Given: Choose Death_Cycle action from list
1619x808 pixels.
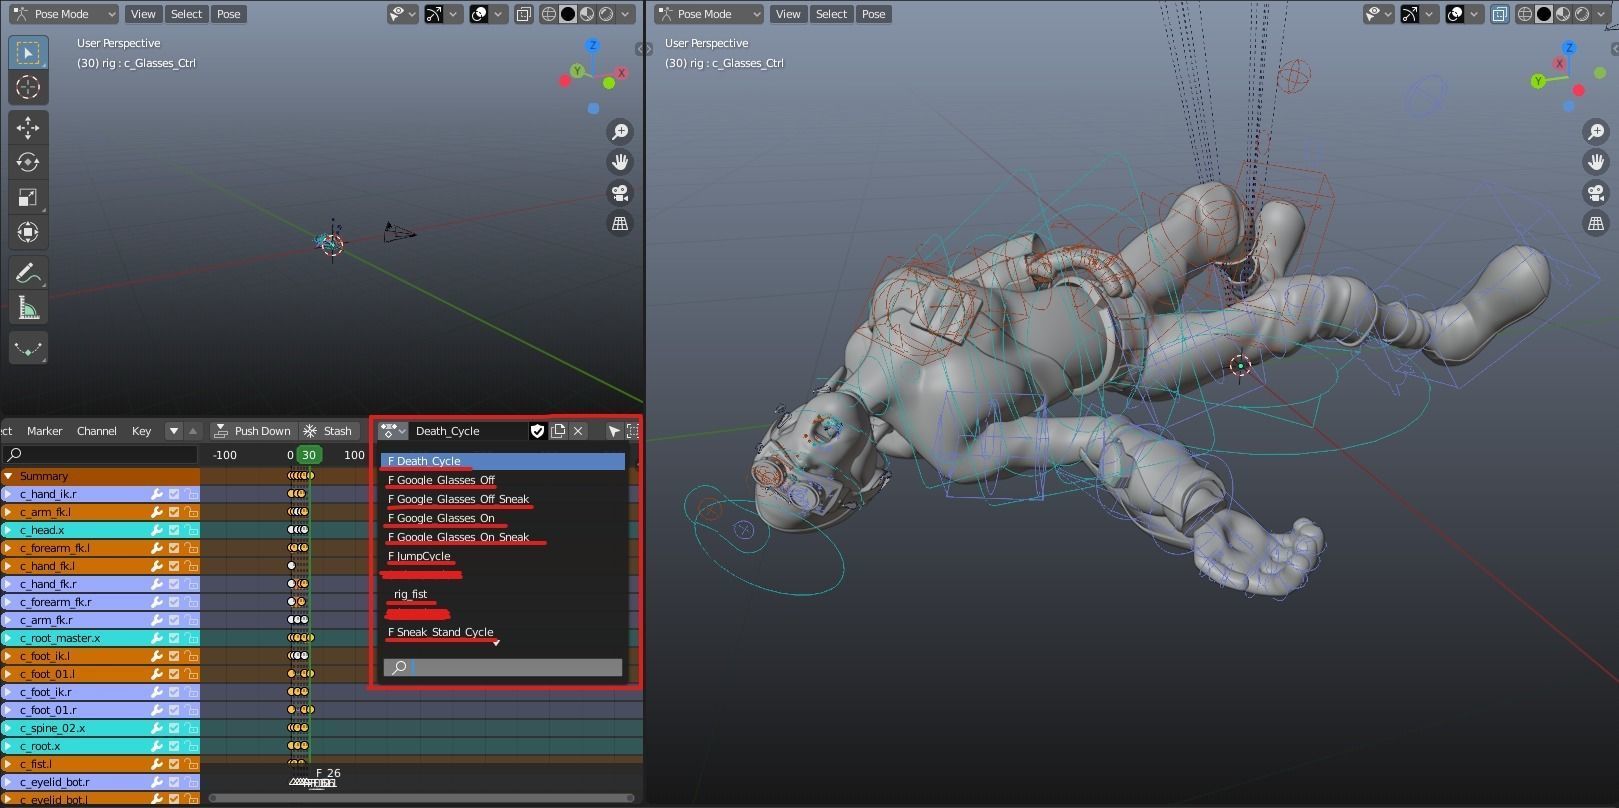Looking at the screenshot, I should pos(503,461).
